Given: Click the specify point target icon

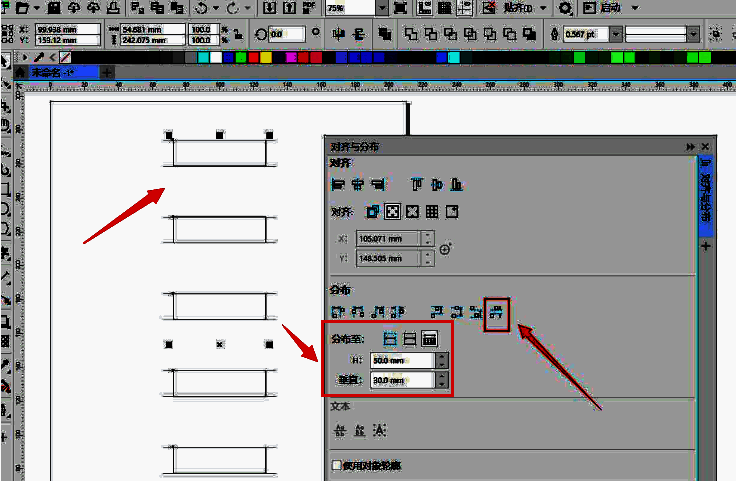Looking at the screenshot, I should (446, 249).
